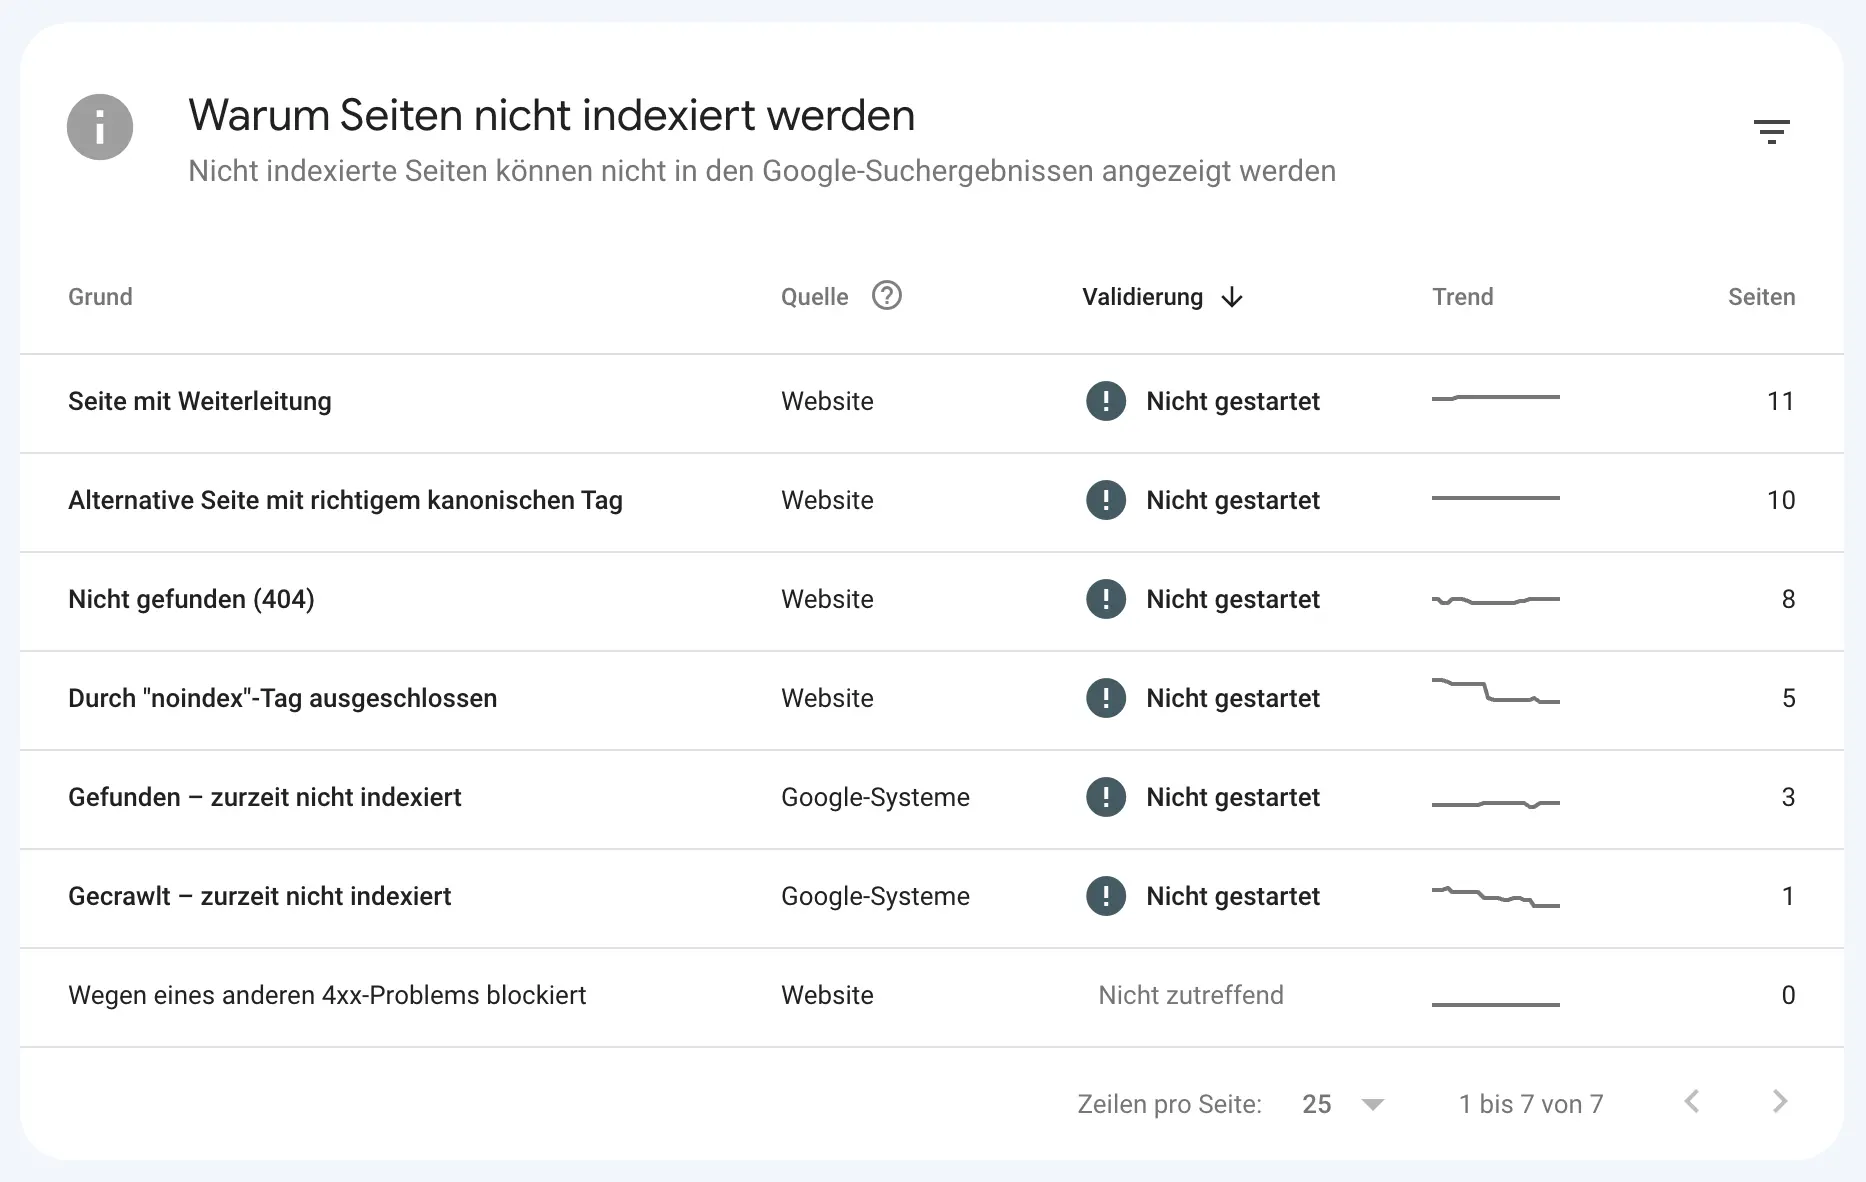Click the subtitle about Google-Suchergebnissen
The image size is (1866, 1182).
(x=762, y=171)
